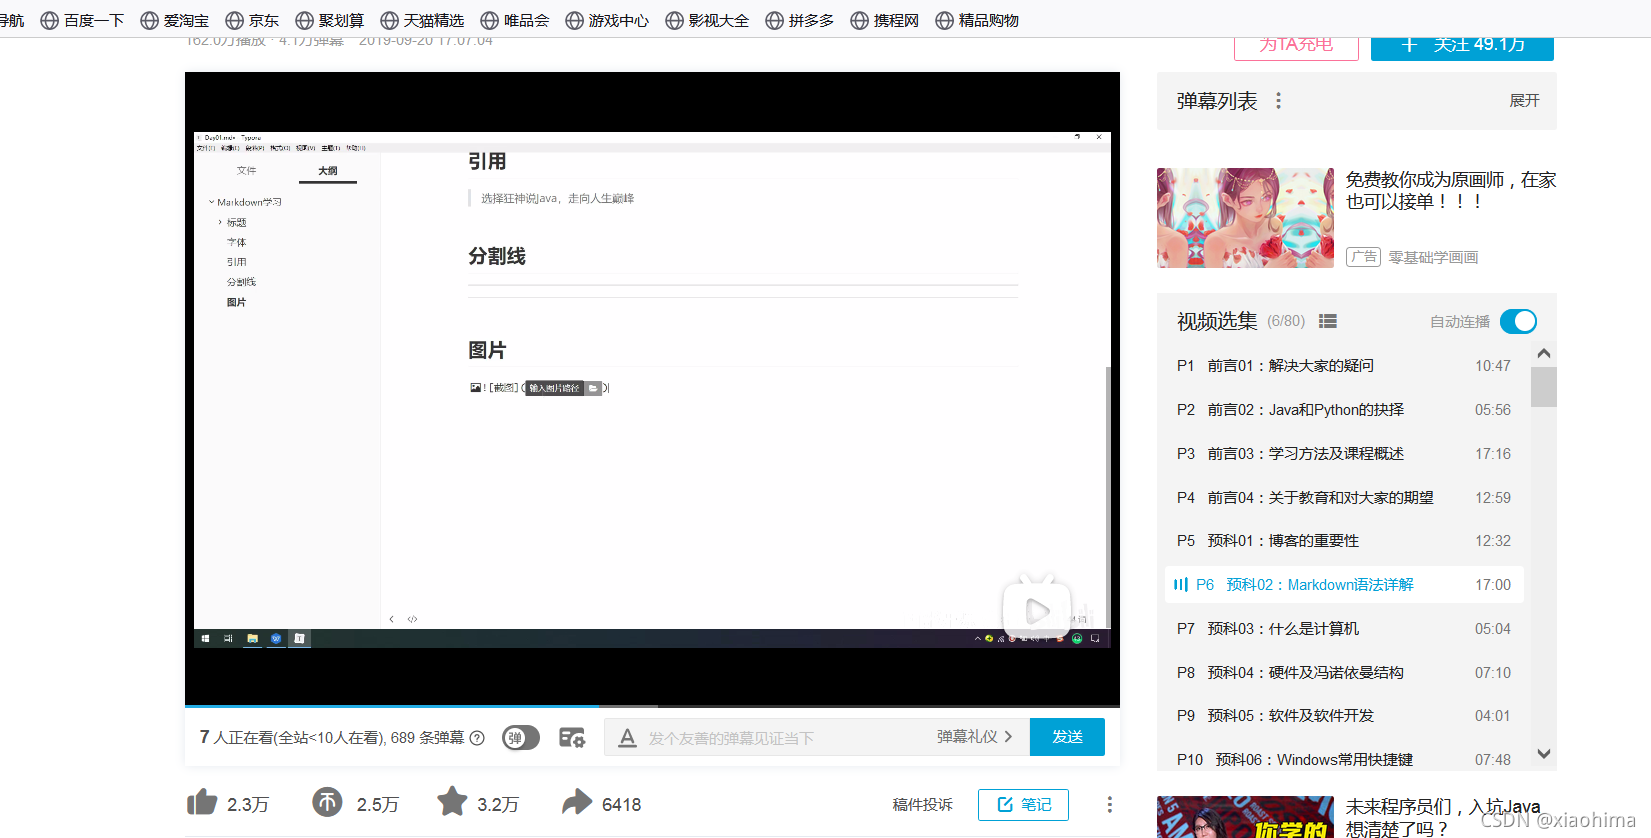Click the playlist scroll down arrow
1651x838 pixels.
pyautogui.click(x=1544, y=754)
